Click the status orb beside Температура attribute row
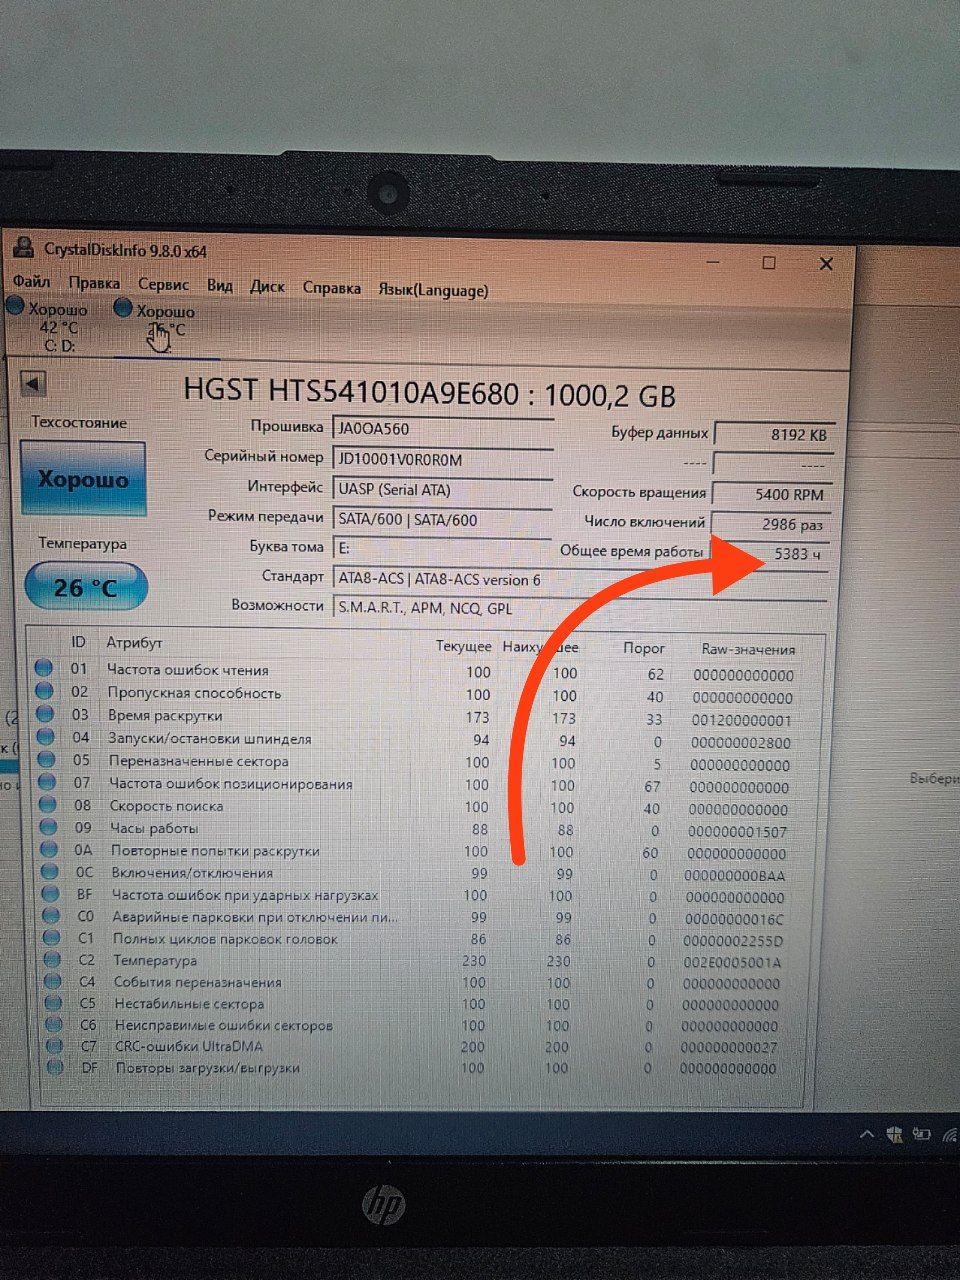The width and height of the screenshot is (960, 1280). (53, 960)
